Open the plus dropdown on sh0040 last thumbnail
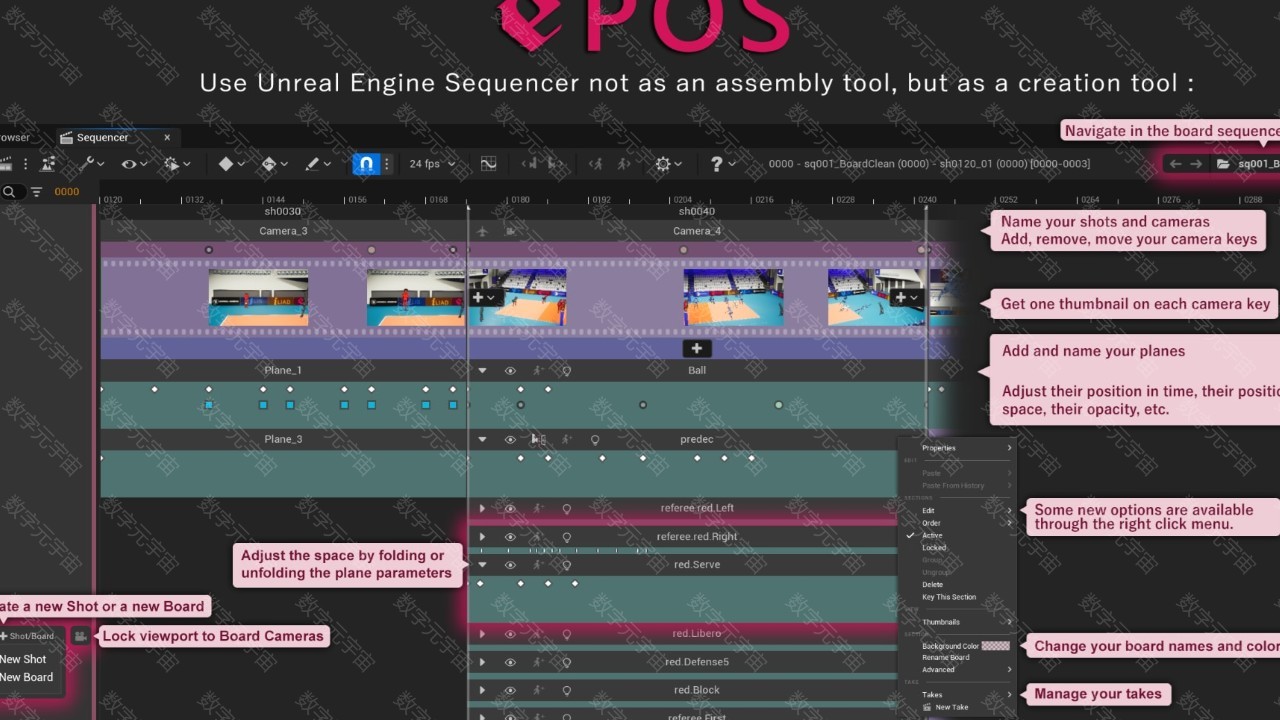Viewport: 1280px width, 720px height. [x=907, y=297]
